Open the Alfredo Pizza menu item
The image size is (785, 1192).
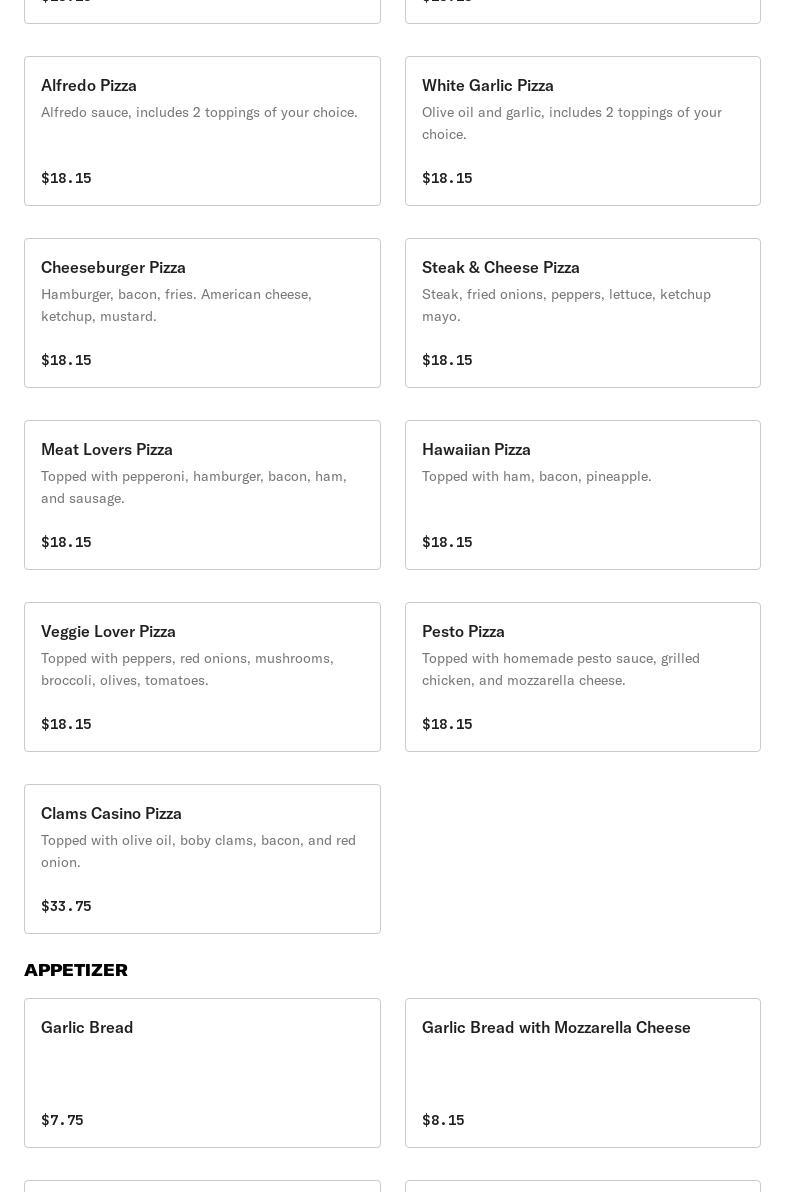point(202,131)
